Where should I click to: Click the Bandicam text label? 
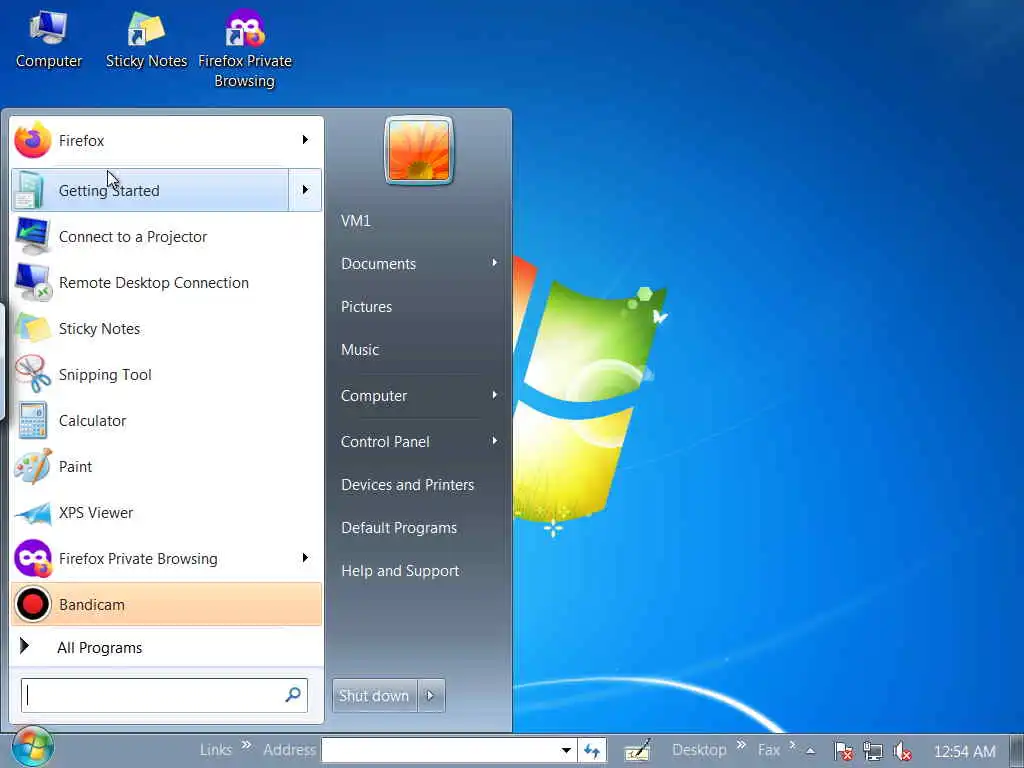pos(92,605)
